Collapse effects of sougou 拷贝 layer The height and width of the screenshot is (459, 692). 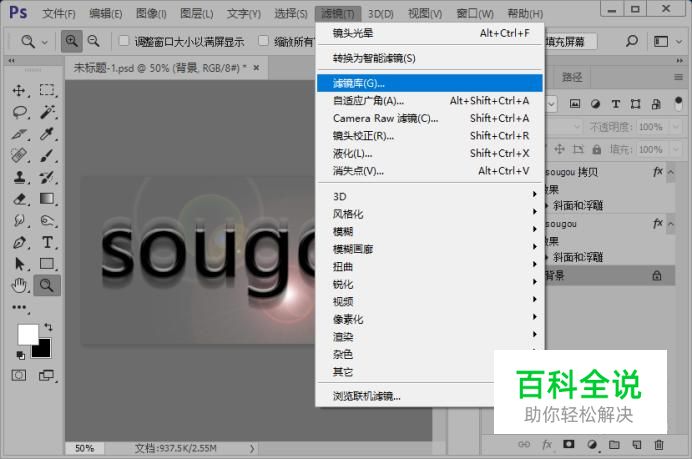pos(671,172)
